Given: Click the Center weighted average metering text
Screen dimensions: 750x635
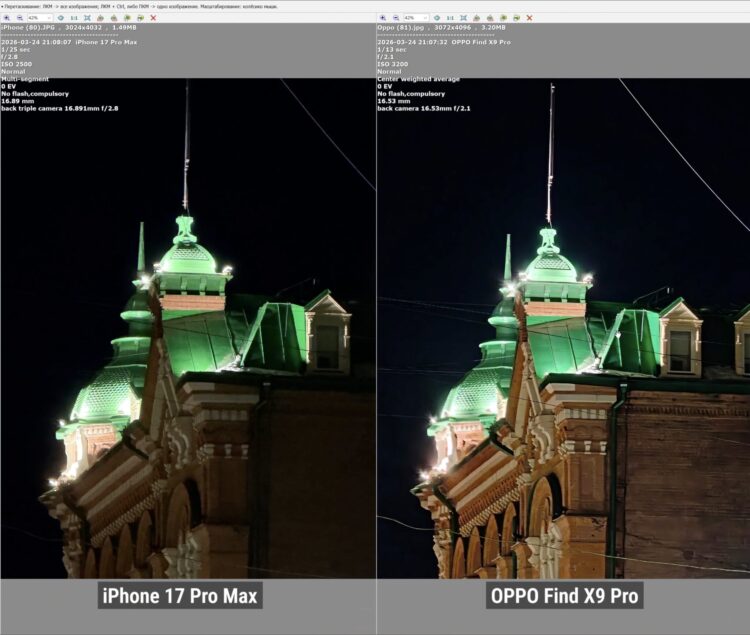Looking at the screenshot, I should [419, 79].
